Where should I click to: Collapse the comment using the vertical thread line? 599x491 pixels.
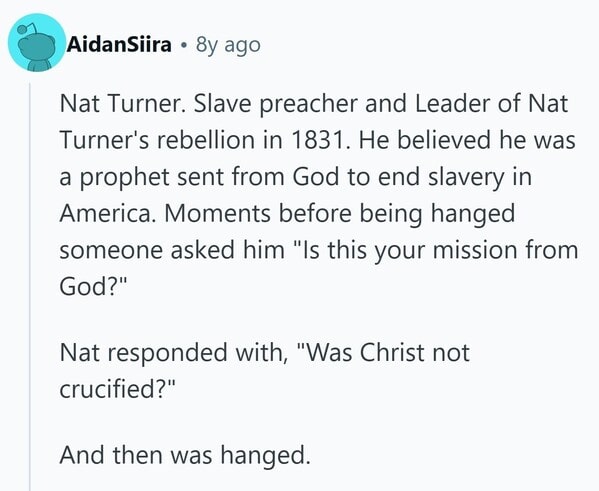30,287
